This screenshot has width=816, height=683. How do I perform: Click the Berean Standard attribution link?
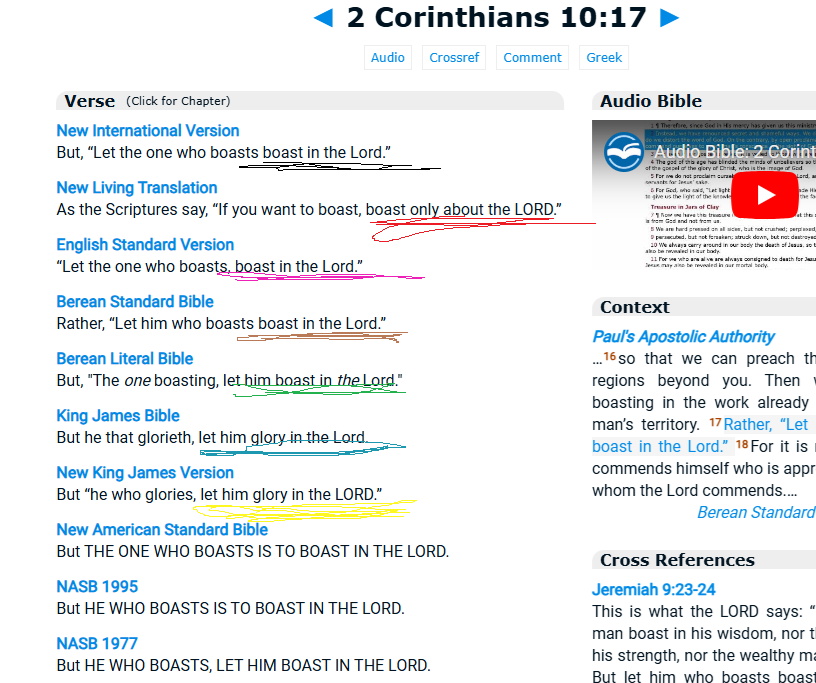pos(756,511)
